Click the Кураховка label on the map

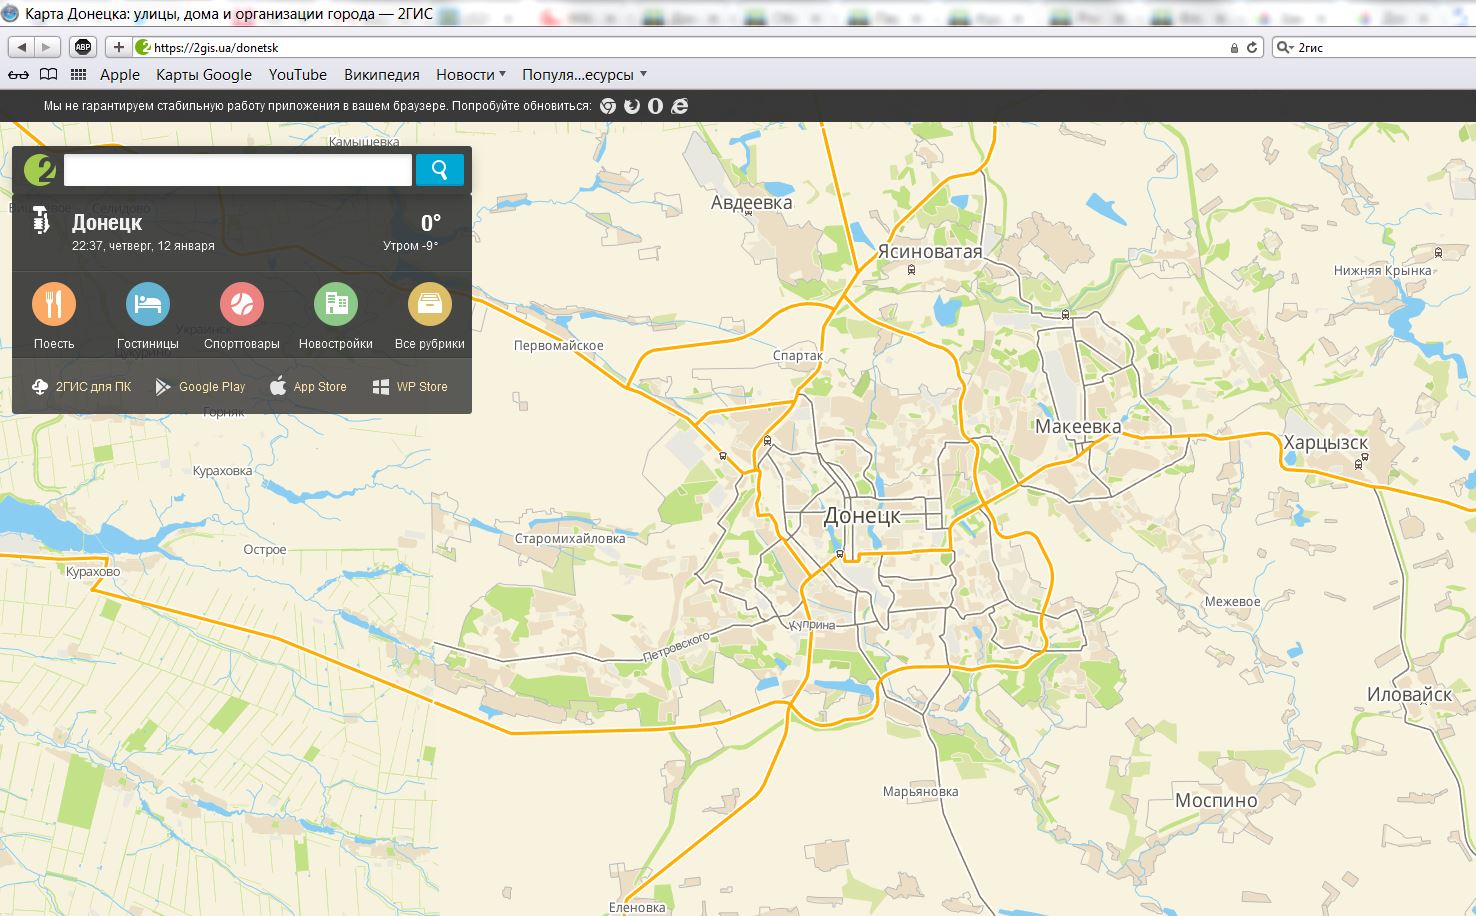pos(222,471)
